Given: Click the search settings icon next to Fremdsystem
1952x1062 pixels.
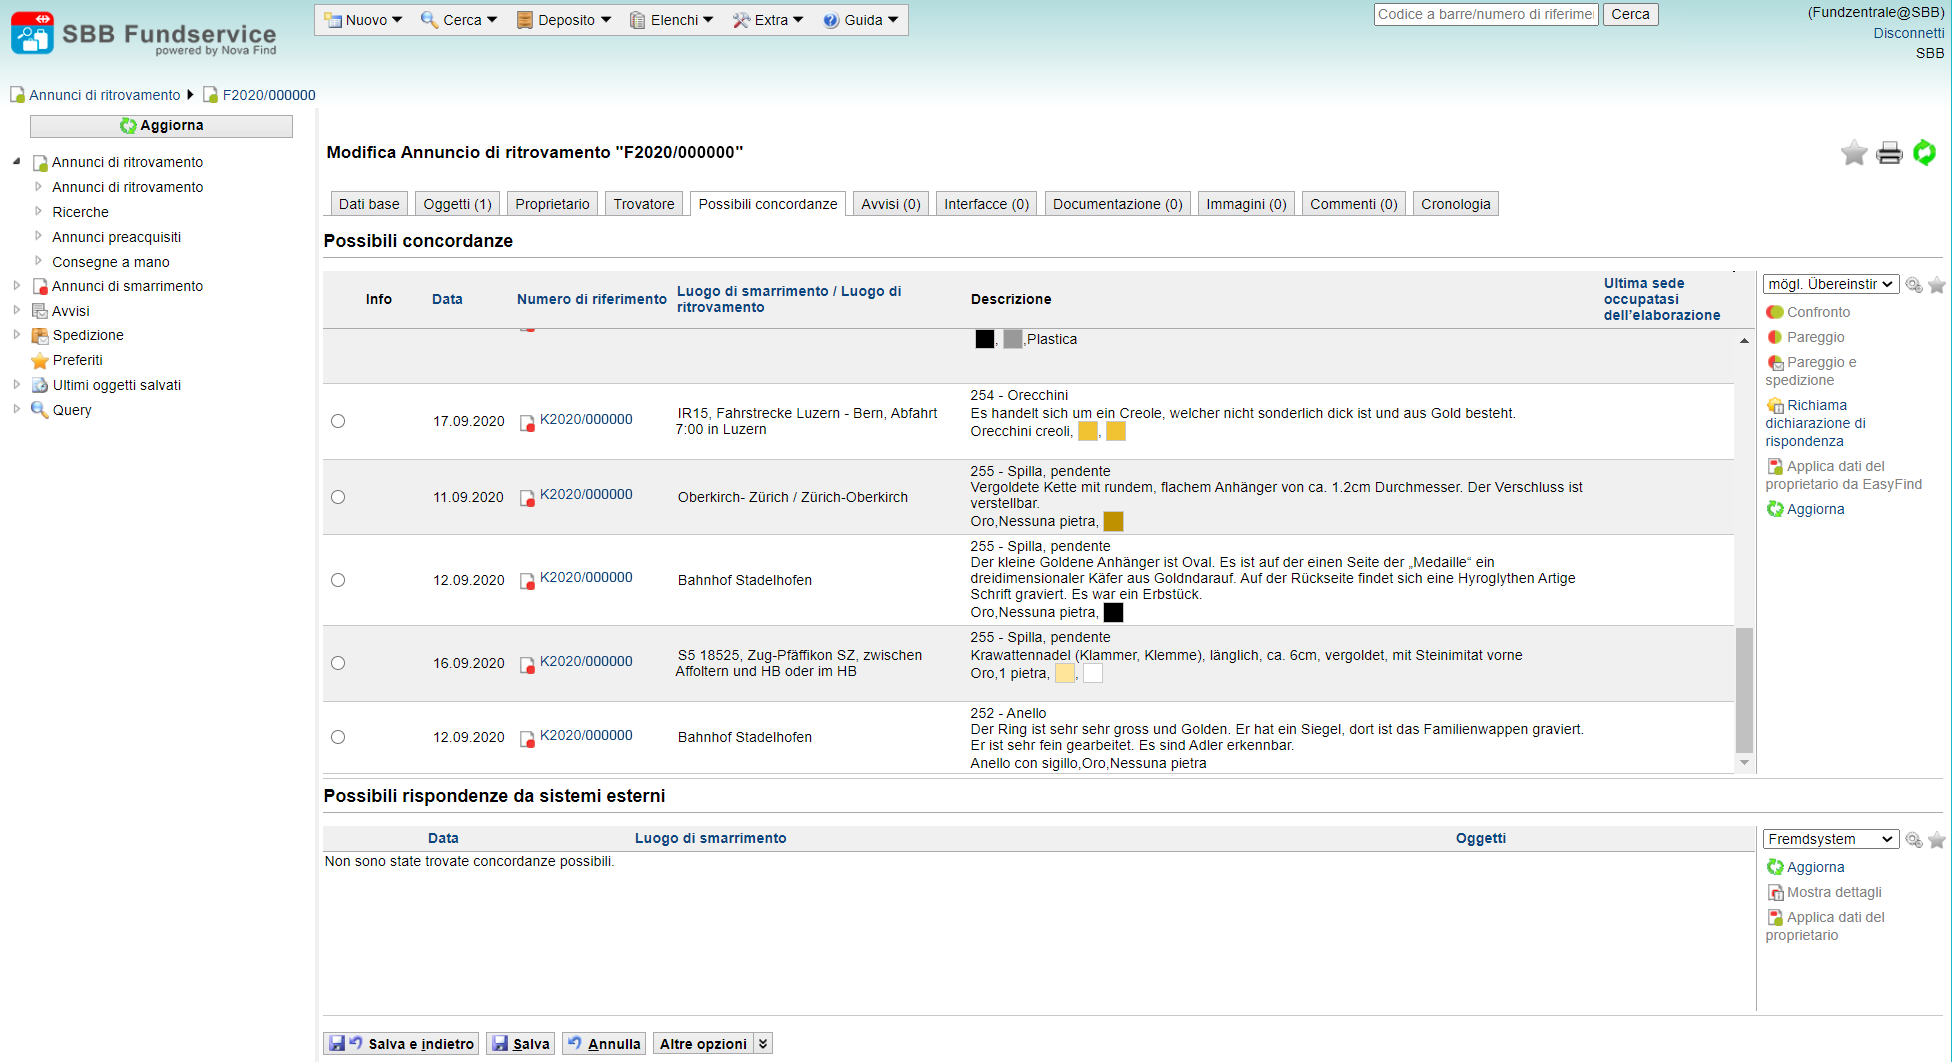Looking at the screenshot, I should click(x=1913, y=840).
